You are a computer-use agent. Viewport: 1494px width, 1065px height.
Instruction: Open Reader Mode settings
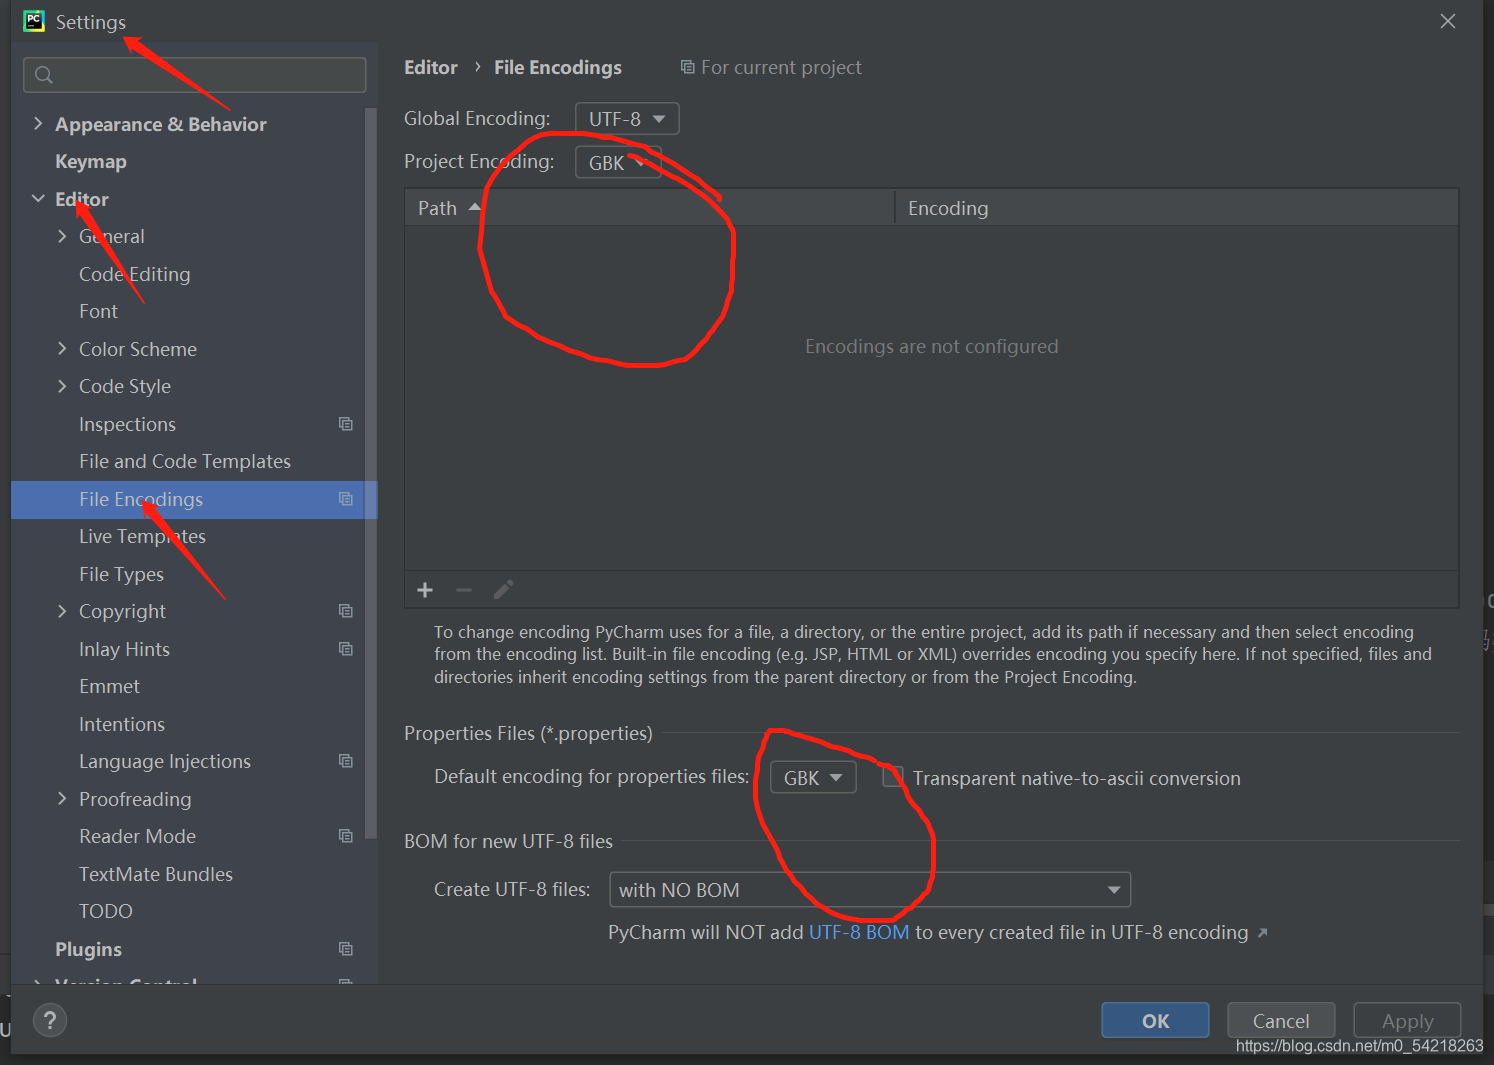[137, 836]
